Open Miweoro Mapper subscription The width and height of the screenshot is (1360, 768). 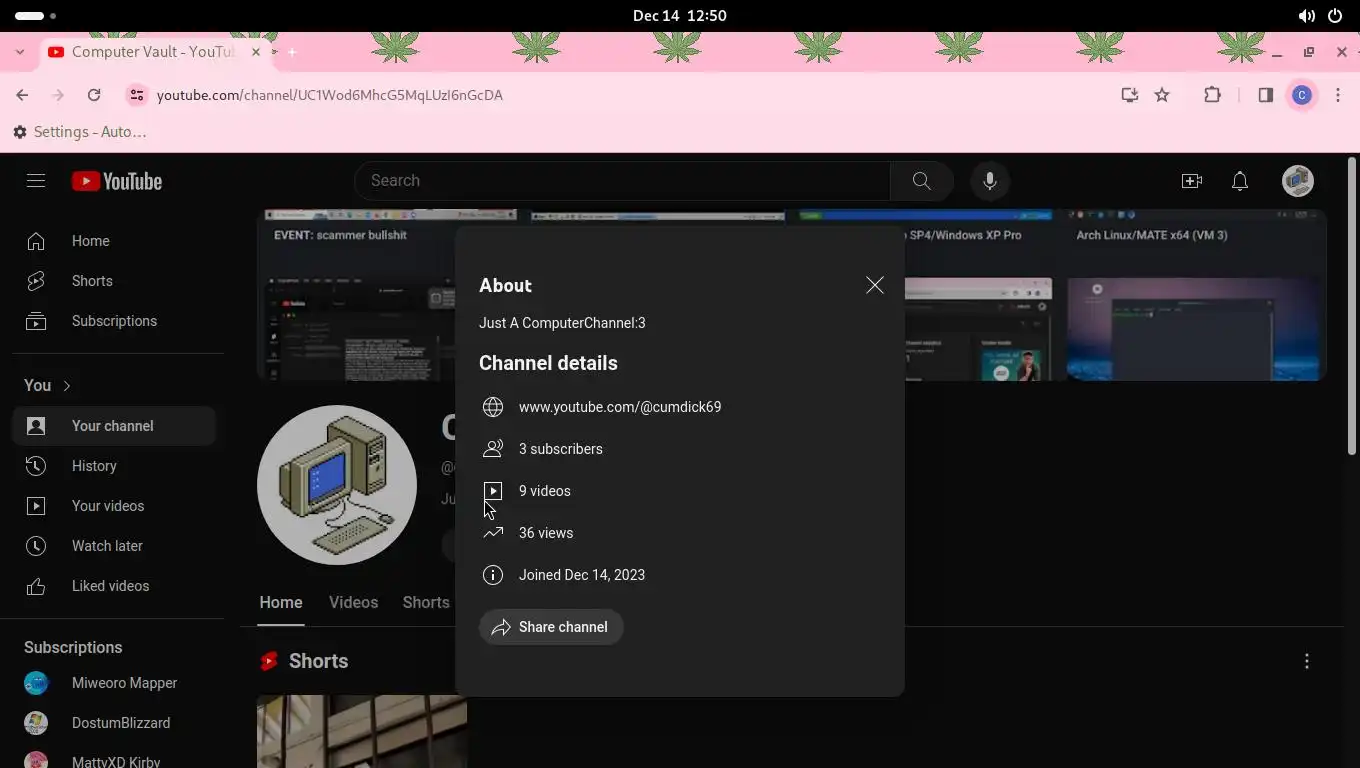[114, 683]
